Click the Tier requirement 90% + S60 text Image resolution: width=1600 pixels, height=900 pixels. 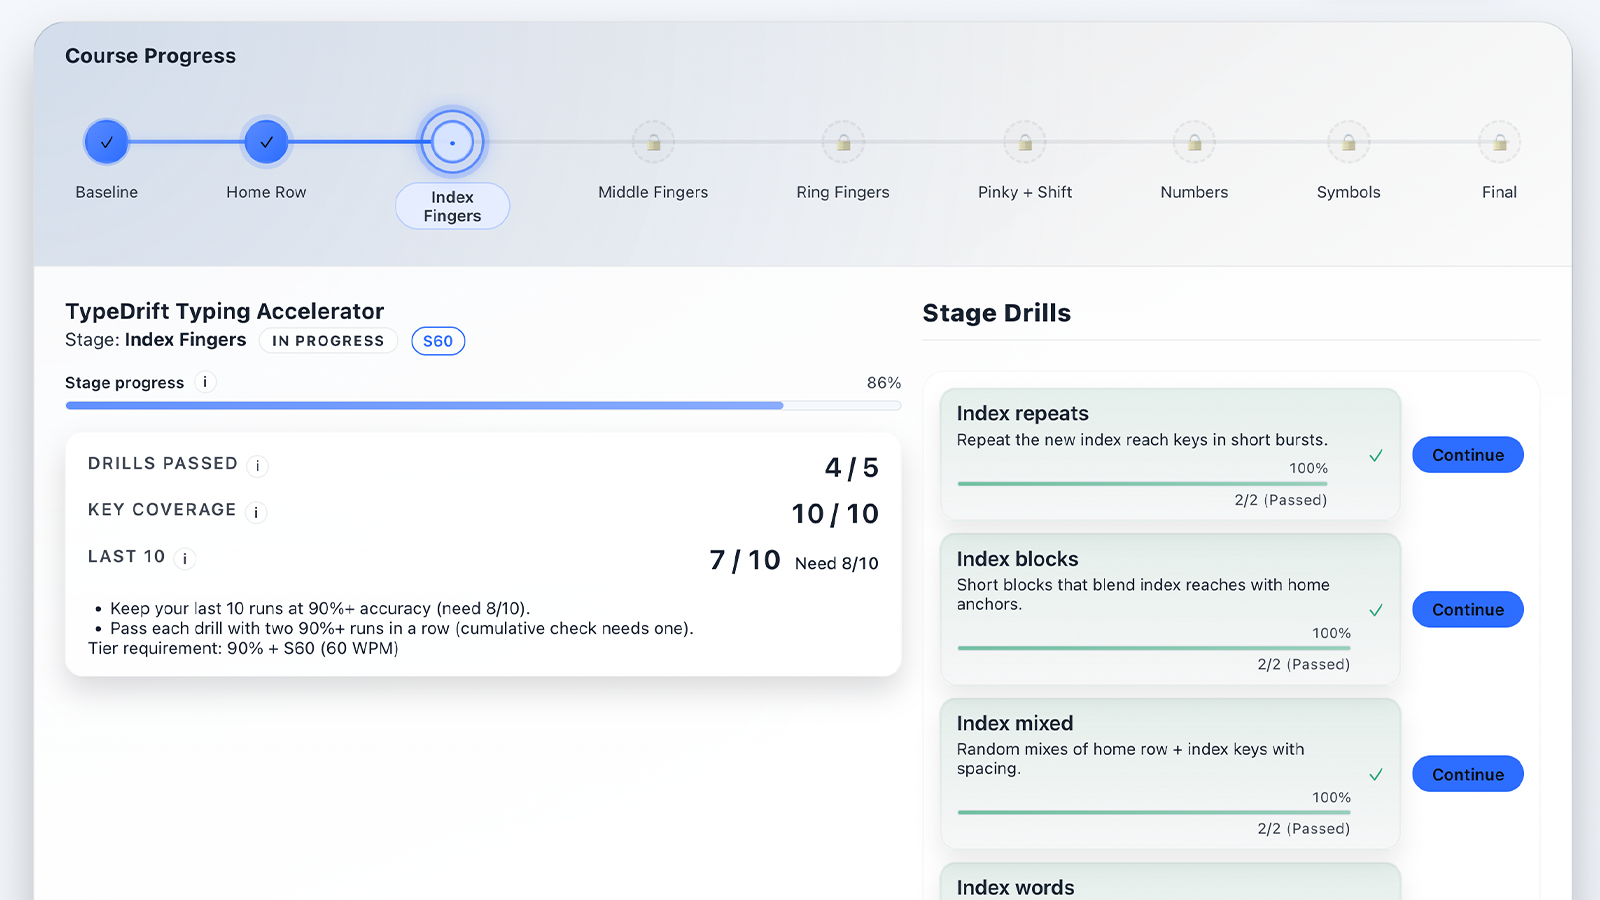tap(243, 648)
